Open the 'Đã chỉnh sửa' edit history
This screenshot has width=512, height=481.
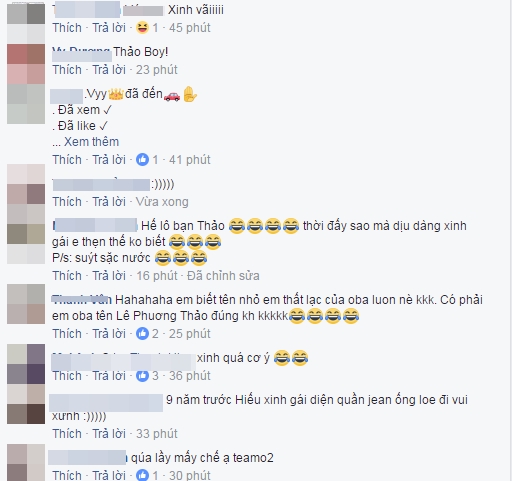tap(223, 276)
